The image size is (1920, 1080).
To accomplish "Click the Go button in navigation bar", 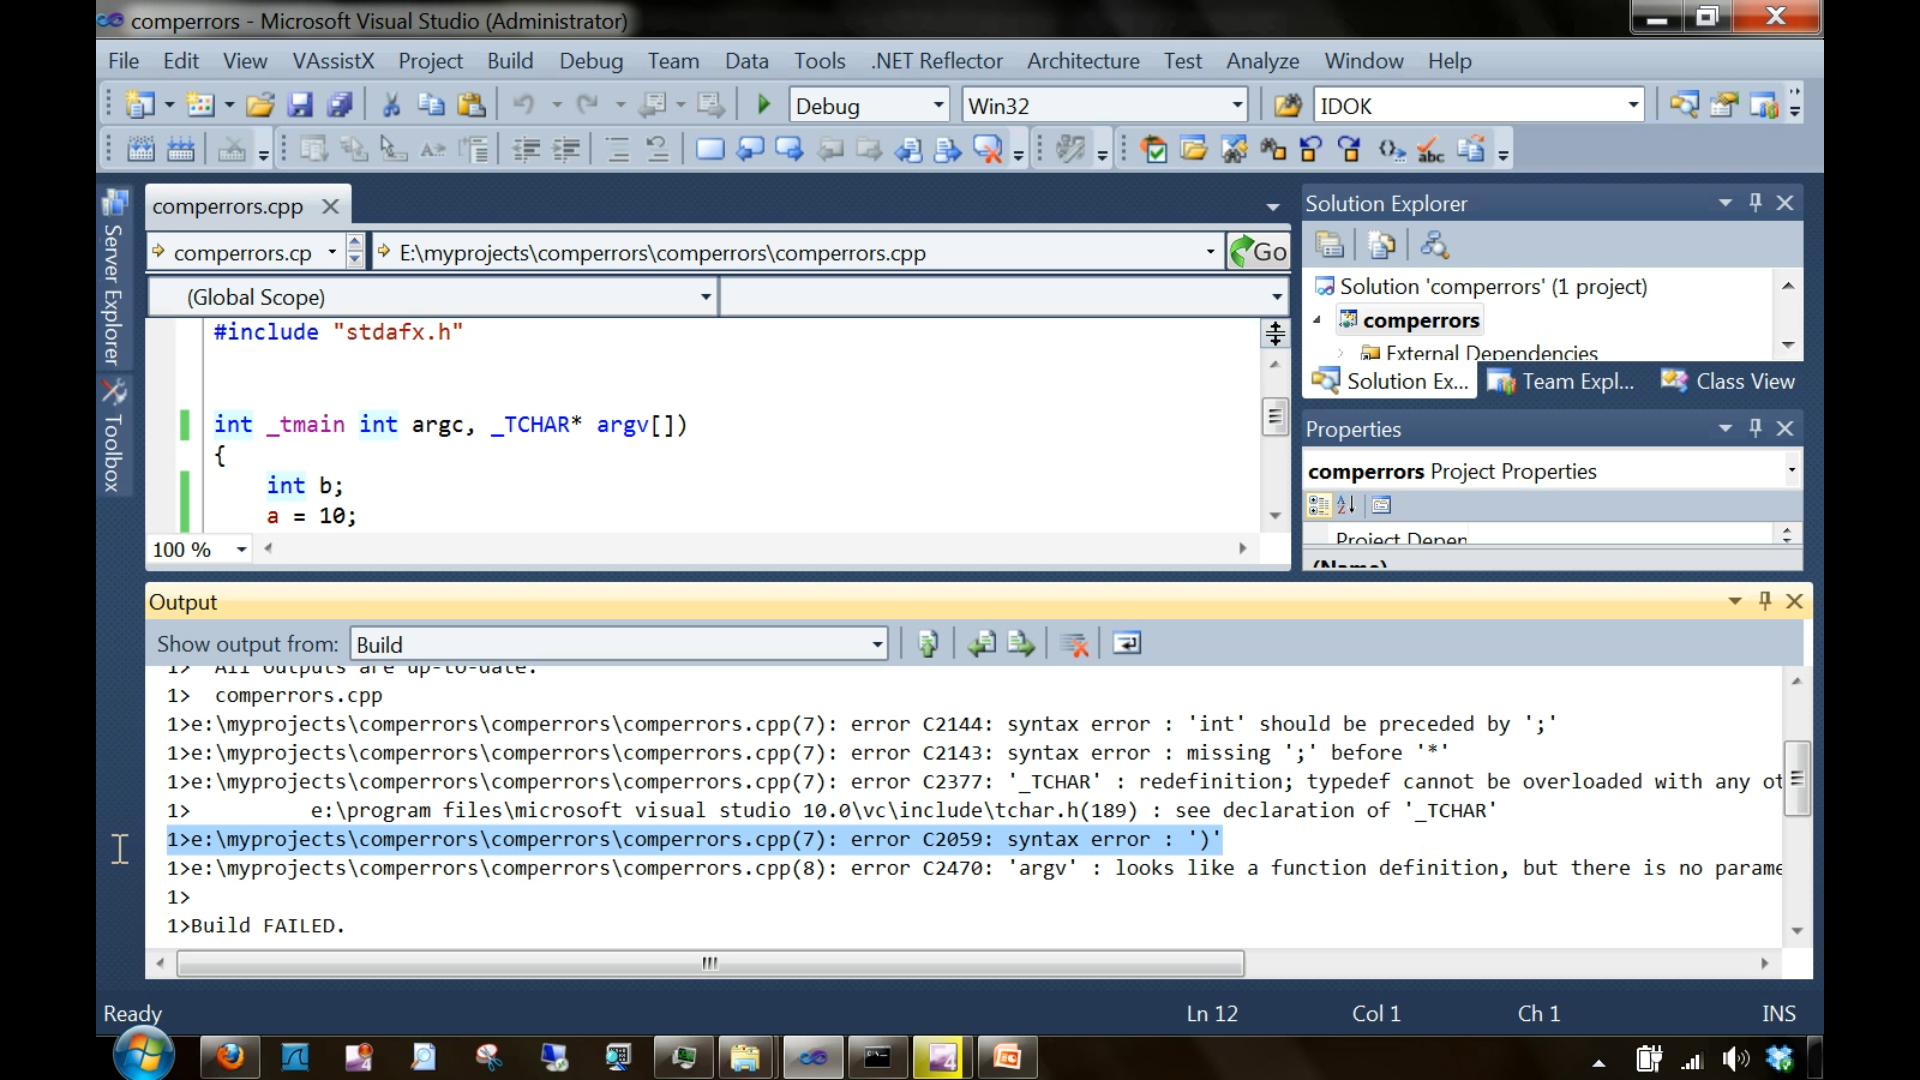I will click(x=1259, y=252).
